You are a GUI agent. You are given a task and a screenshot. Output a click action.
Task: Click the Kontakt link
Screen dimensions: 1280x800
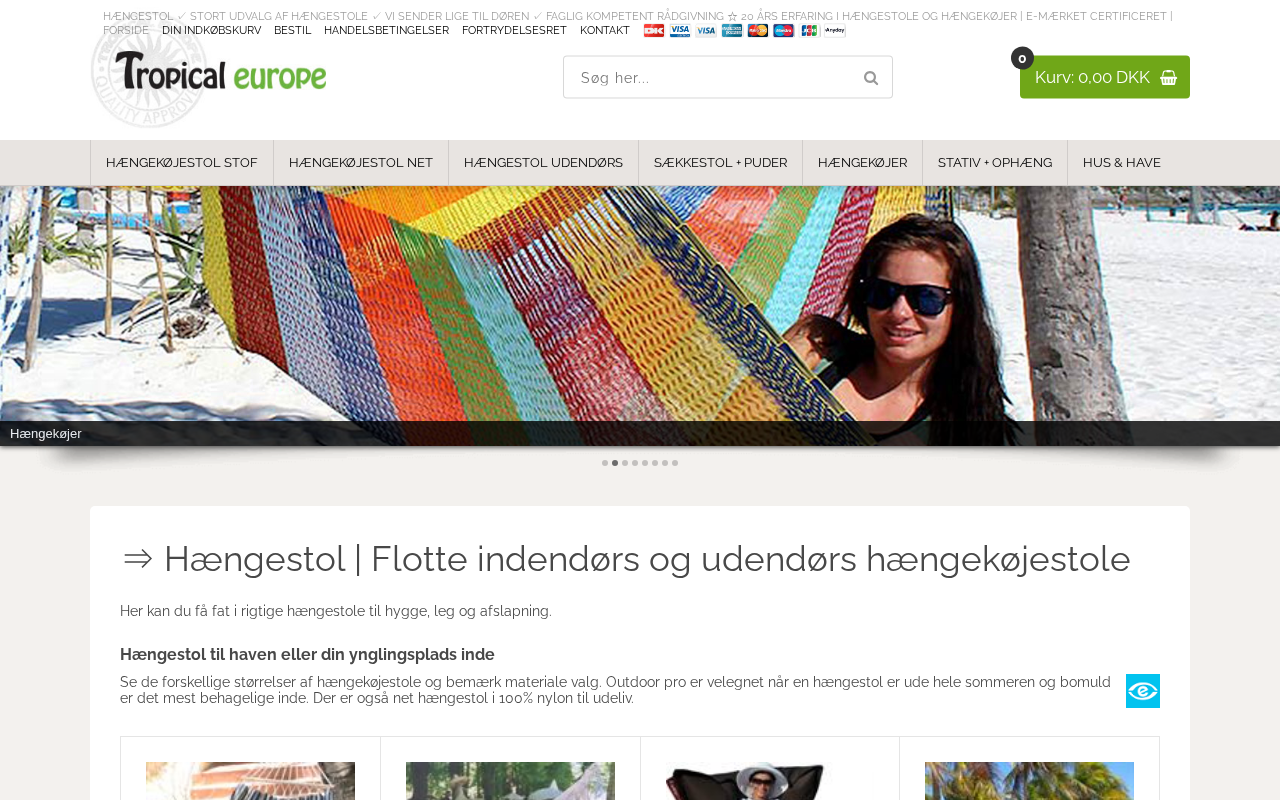(605, 31)
